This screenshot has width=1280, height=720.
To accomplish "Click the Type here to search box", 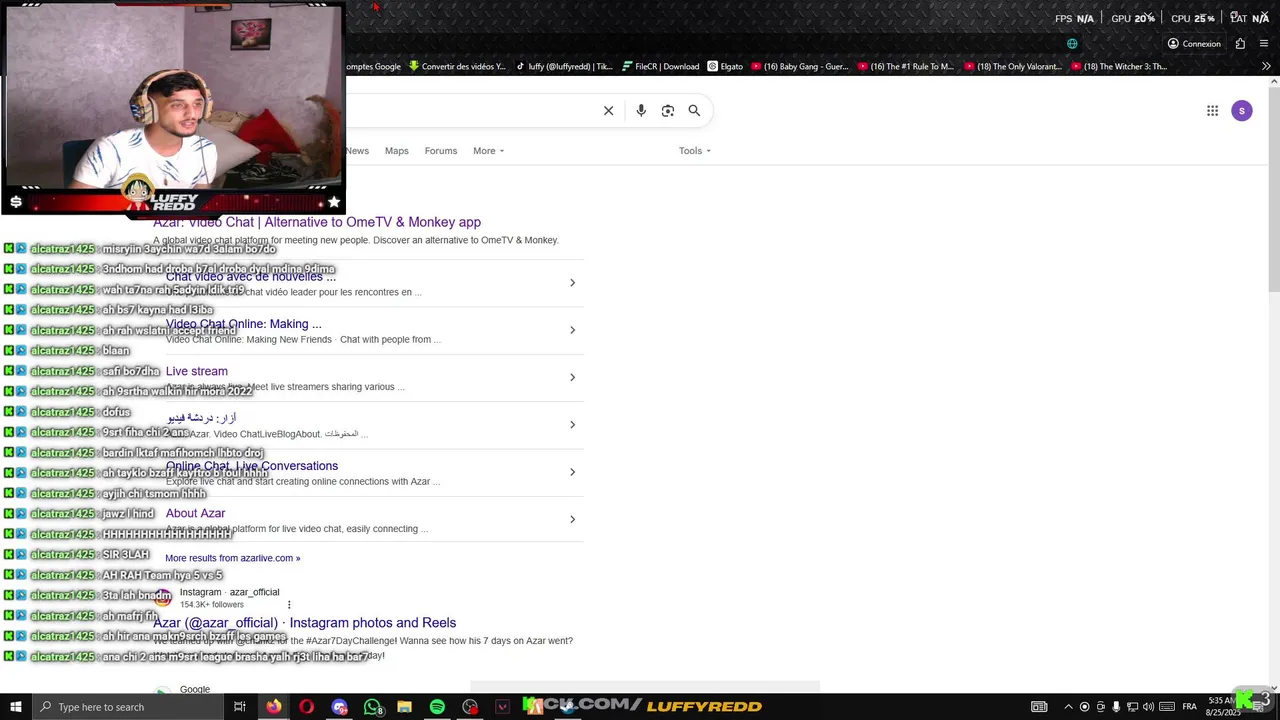I will pos(128,707).
